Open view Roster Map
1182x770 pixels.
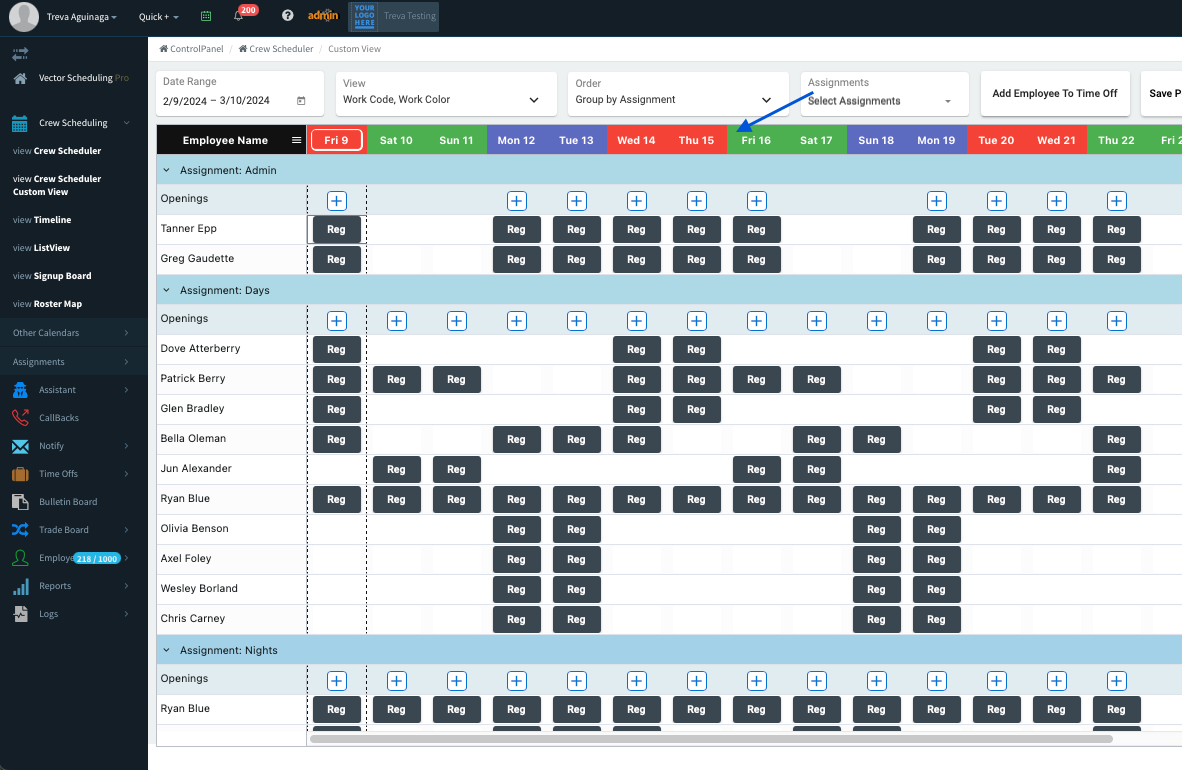47,304
